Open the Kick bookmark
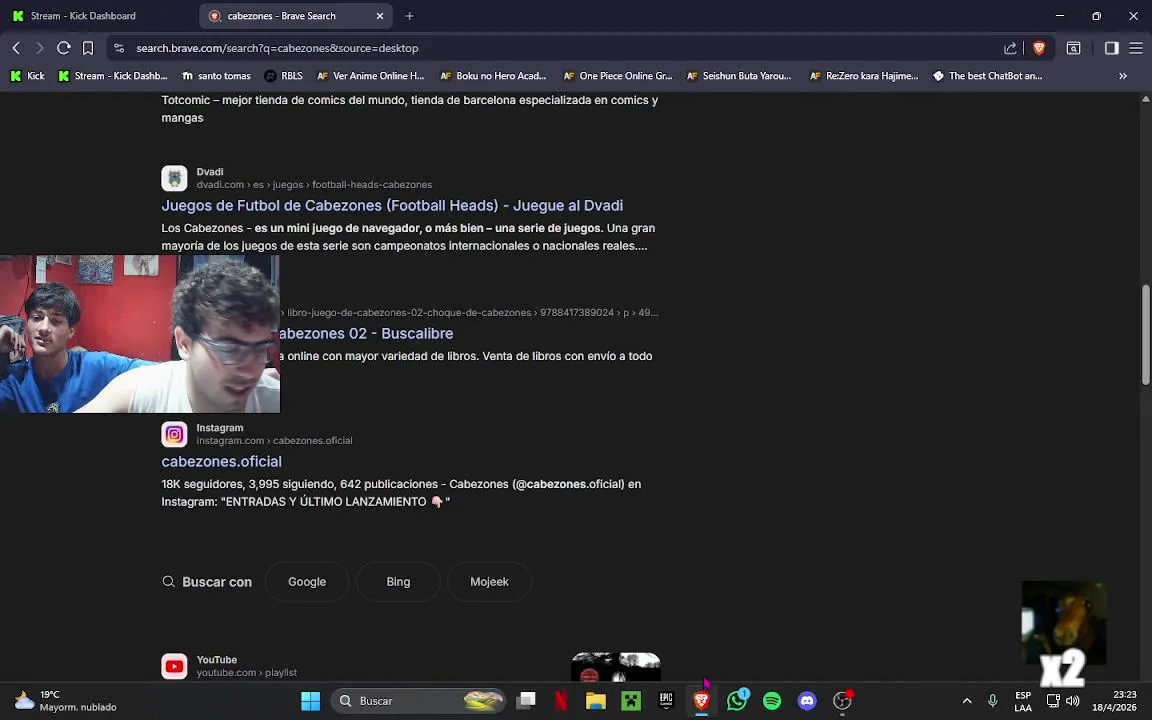The image size is (1152, 720). pyautogui.click(x=28, y=76)
